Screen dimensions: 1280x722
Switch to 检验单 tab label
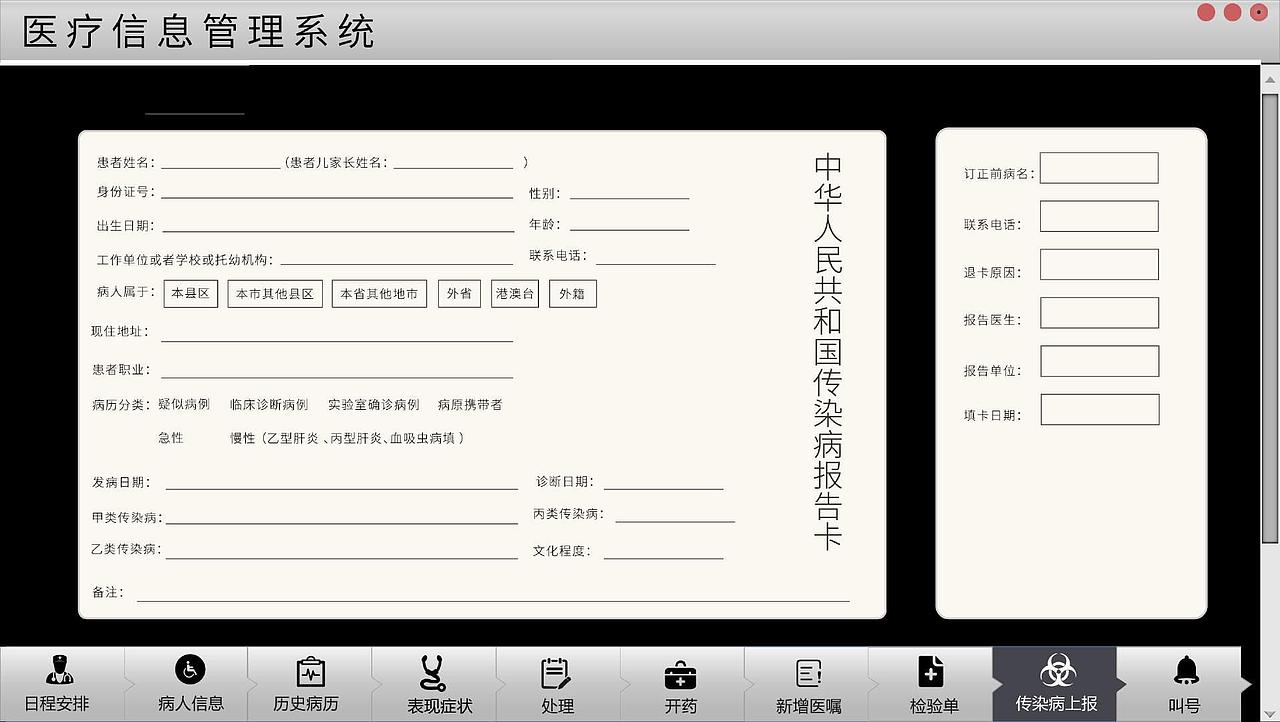coord(934,706)
